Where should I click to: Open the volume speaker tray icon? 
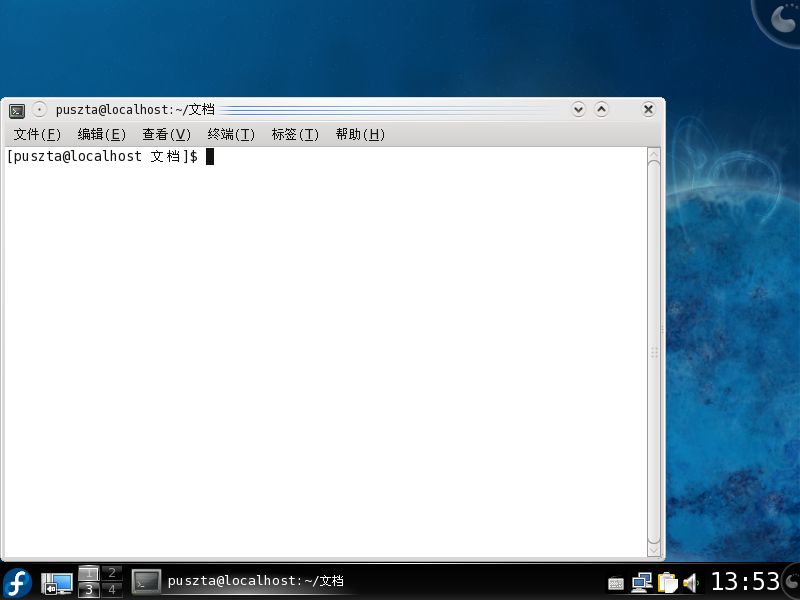point(691,583)
